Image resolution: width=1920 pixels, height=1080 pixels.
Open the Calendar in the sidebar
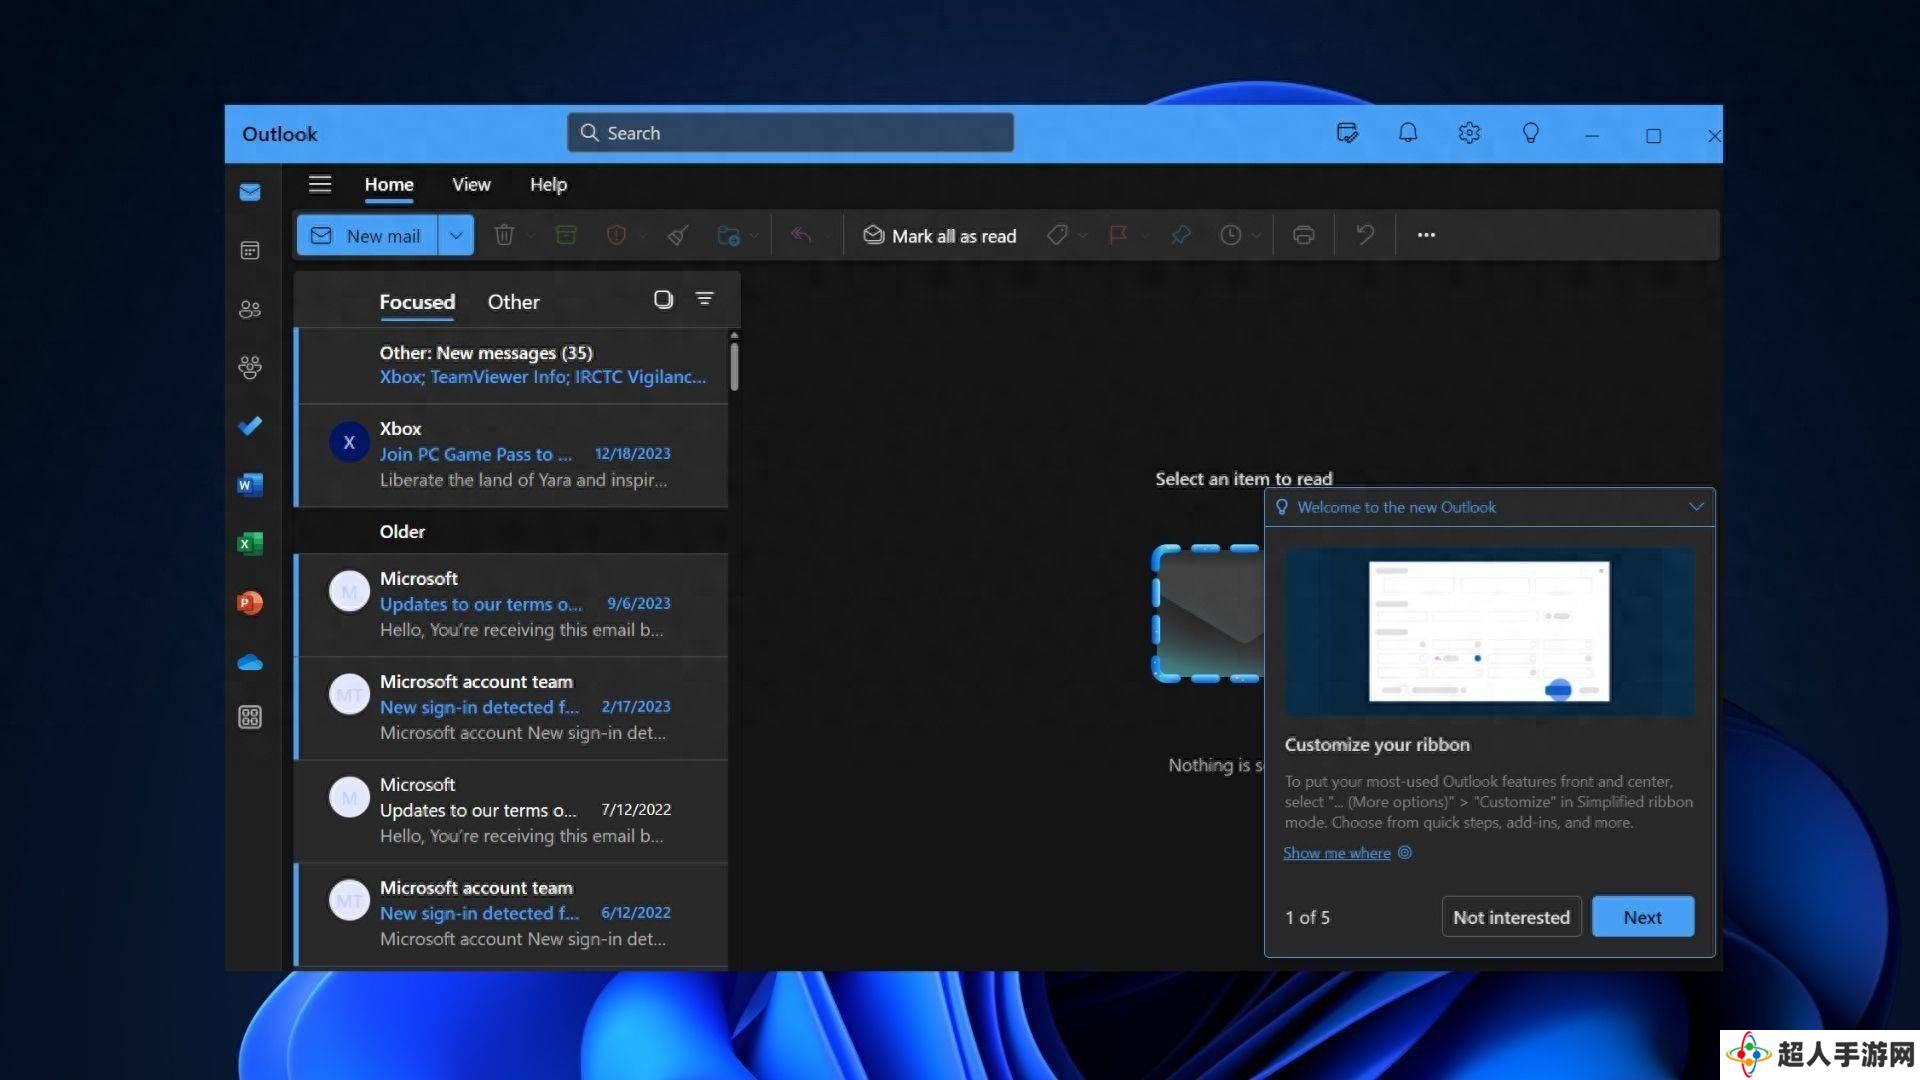coord(250,250)
